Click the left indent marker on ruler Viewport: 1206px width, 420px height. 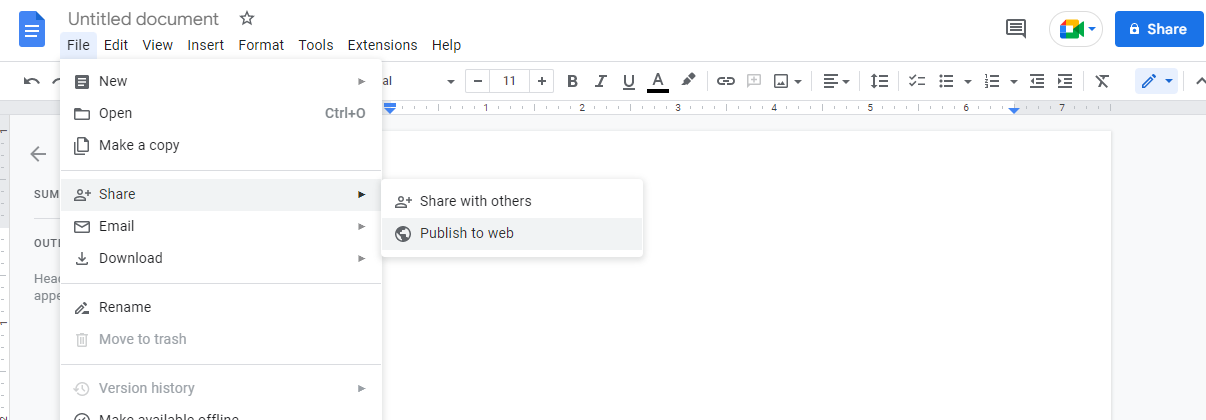coord(391,108)
